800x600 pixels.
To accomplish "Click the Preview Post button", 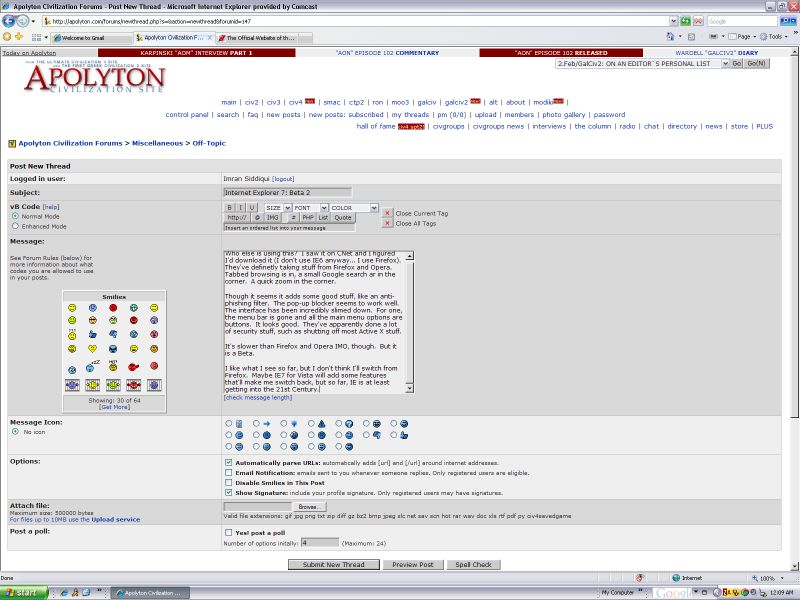I will (412, 565).
